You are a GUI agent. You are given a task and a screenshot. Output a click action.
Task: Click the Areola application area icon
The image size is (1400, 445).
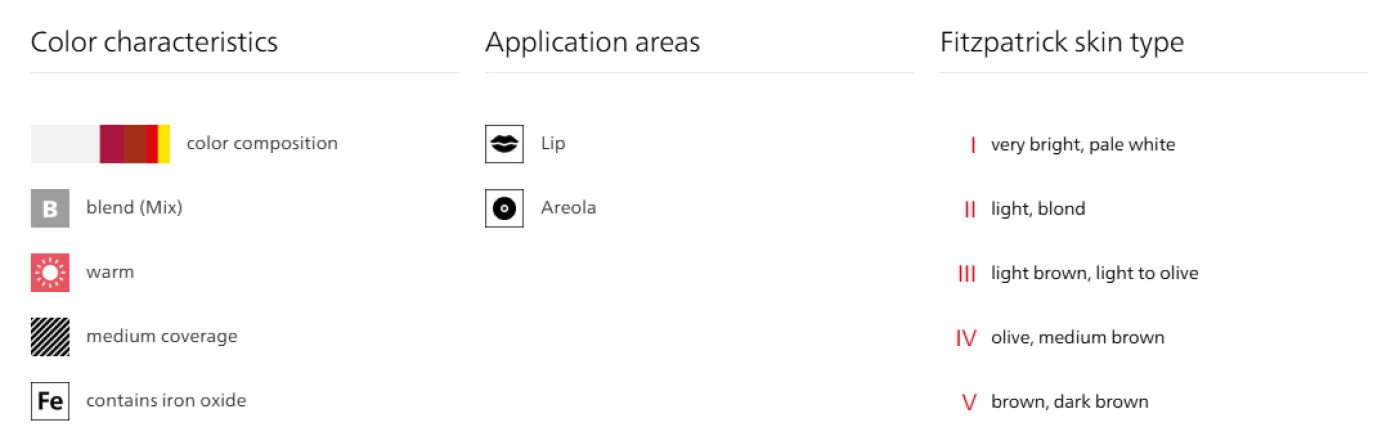(504, 208)
